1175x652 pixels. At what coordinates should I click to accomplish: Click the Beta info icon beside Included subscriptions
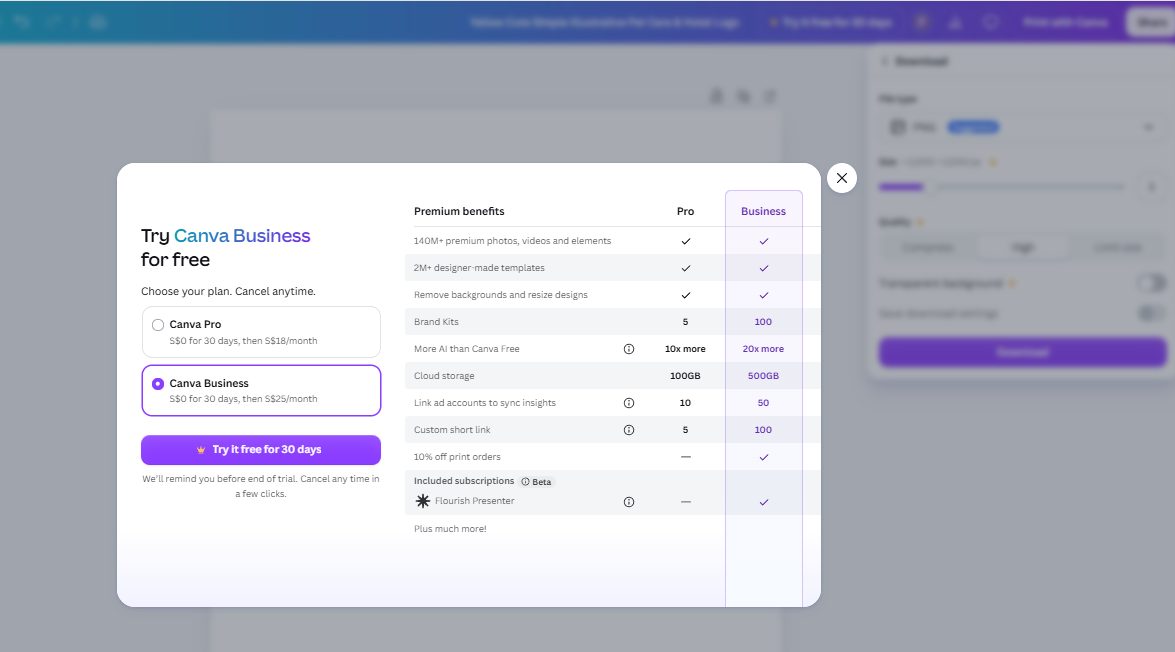click(x=525, y=482)
